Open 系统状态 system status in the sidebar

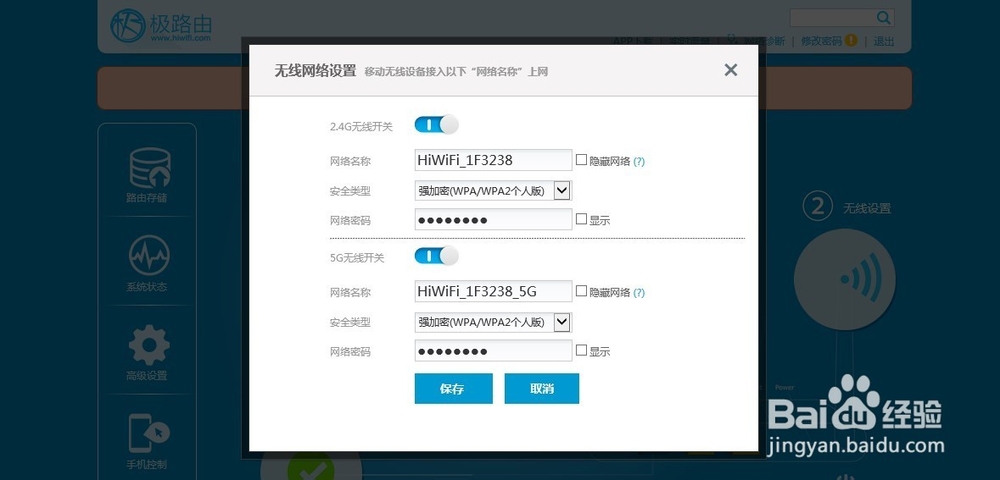pos(148,263)
